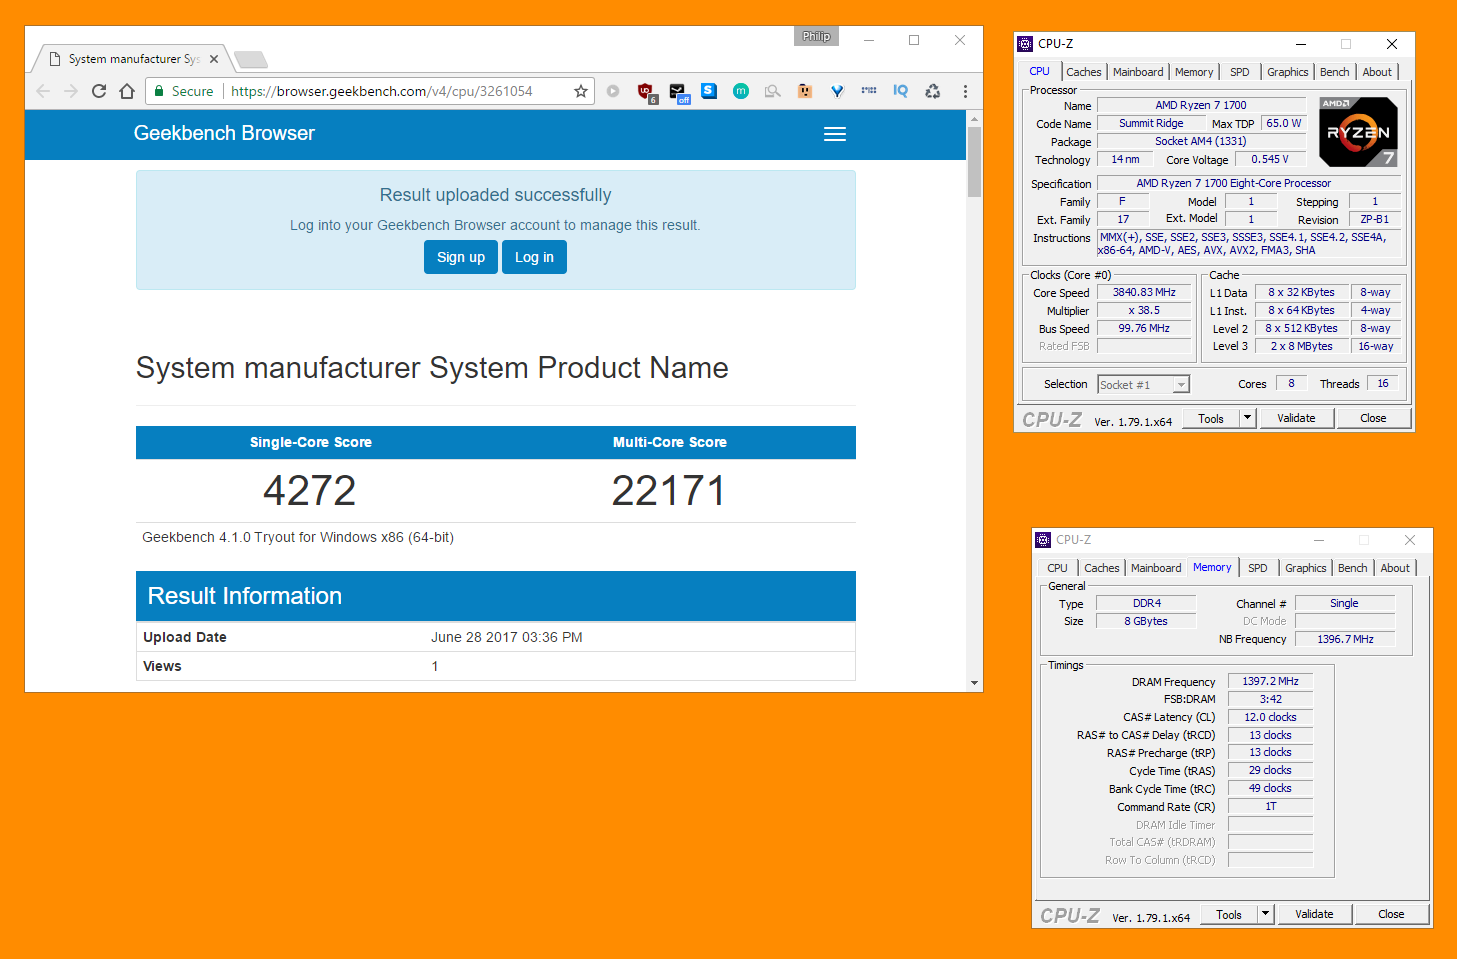Click the CAS# Latency value 12.0 clocks
The width and height of the screenshot is (1457, 959).
click(x=1270, y=718)
